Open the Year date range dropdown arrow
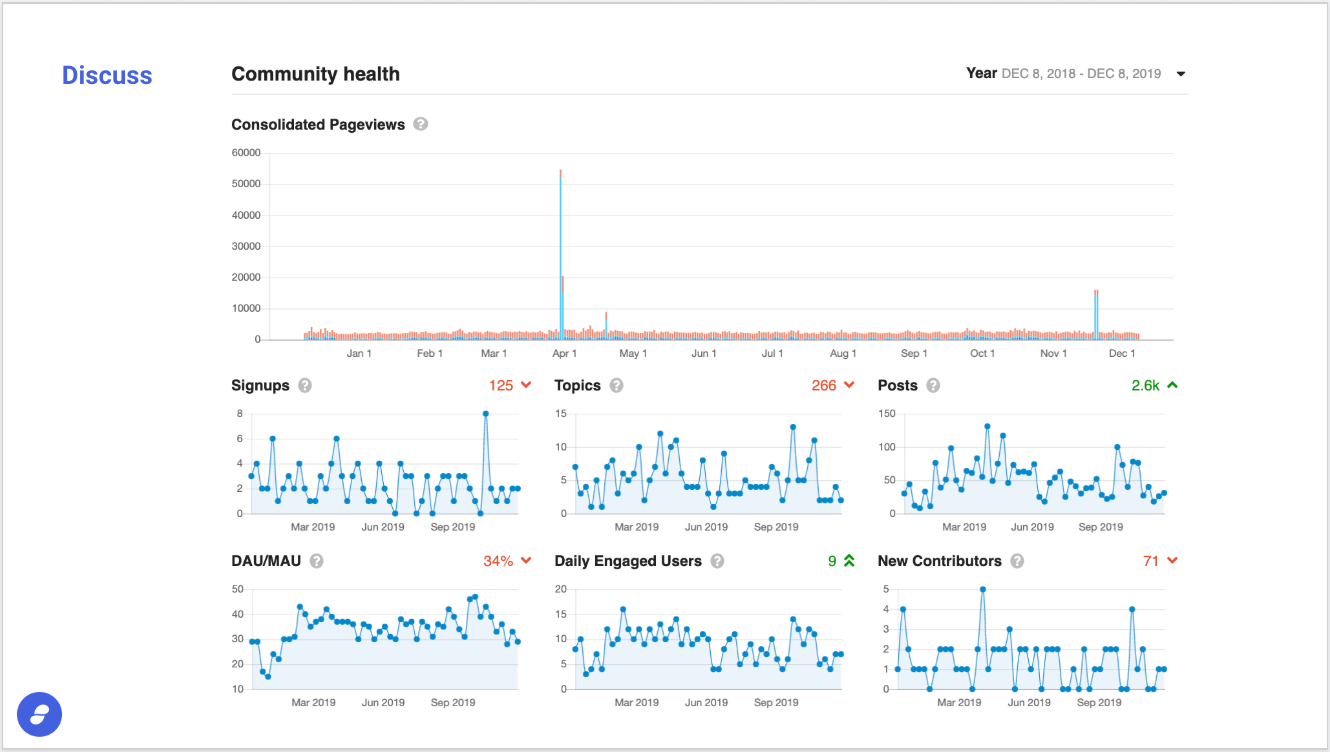Viewport: 1330px width, 752px height. [x=1181, y=74]
